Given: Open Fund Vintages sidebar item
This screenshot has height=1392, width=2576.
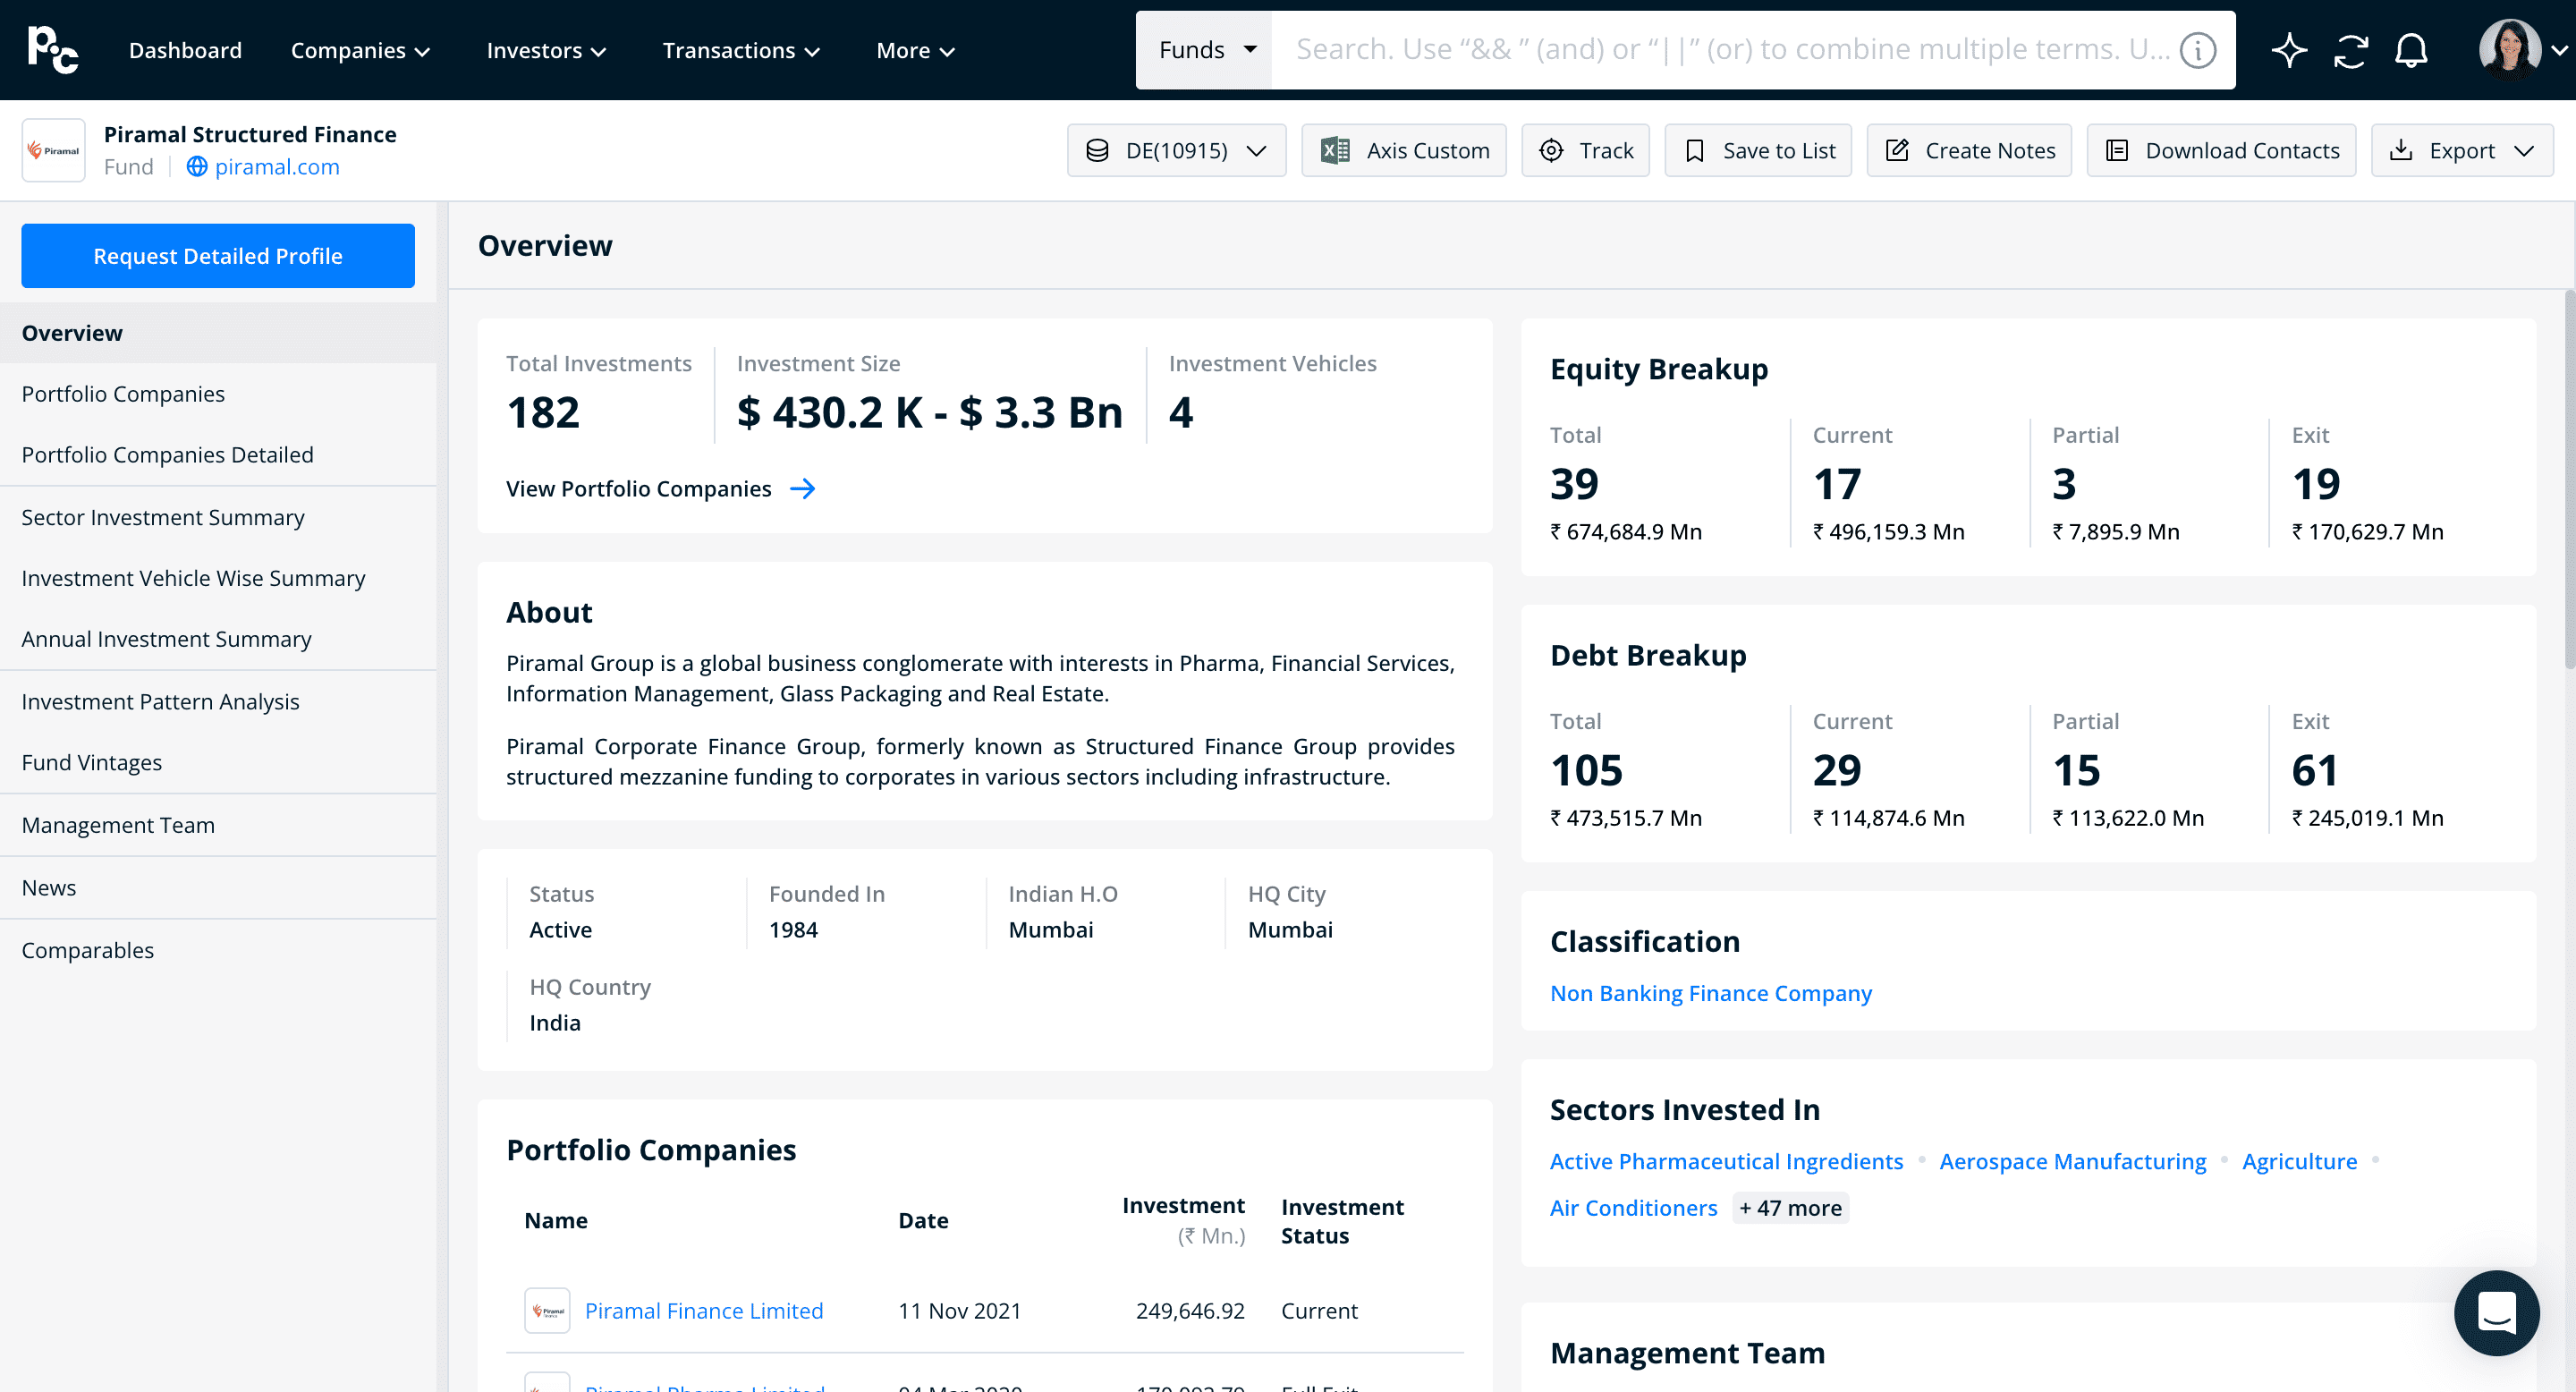Looking at the screenshot, I should pos(218,763).
